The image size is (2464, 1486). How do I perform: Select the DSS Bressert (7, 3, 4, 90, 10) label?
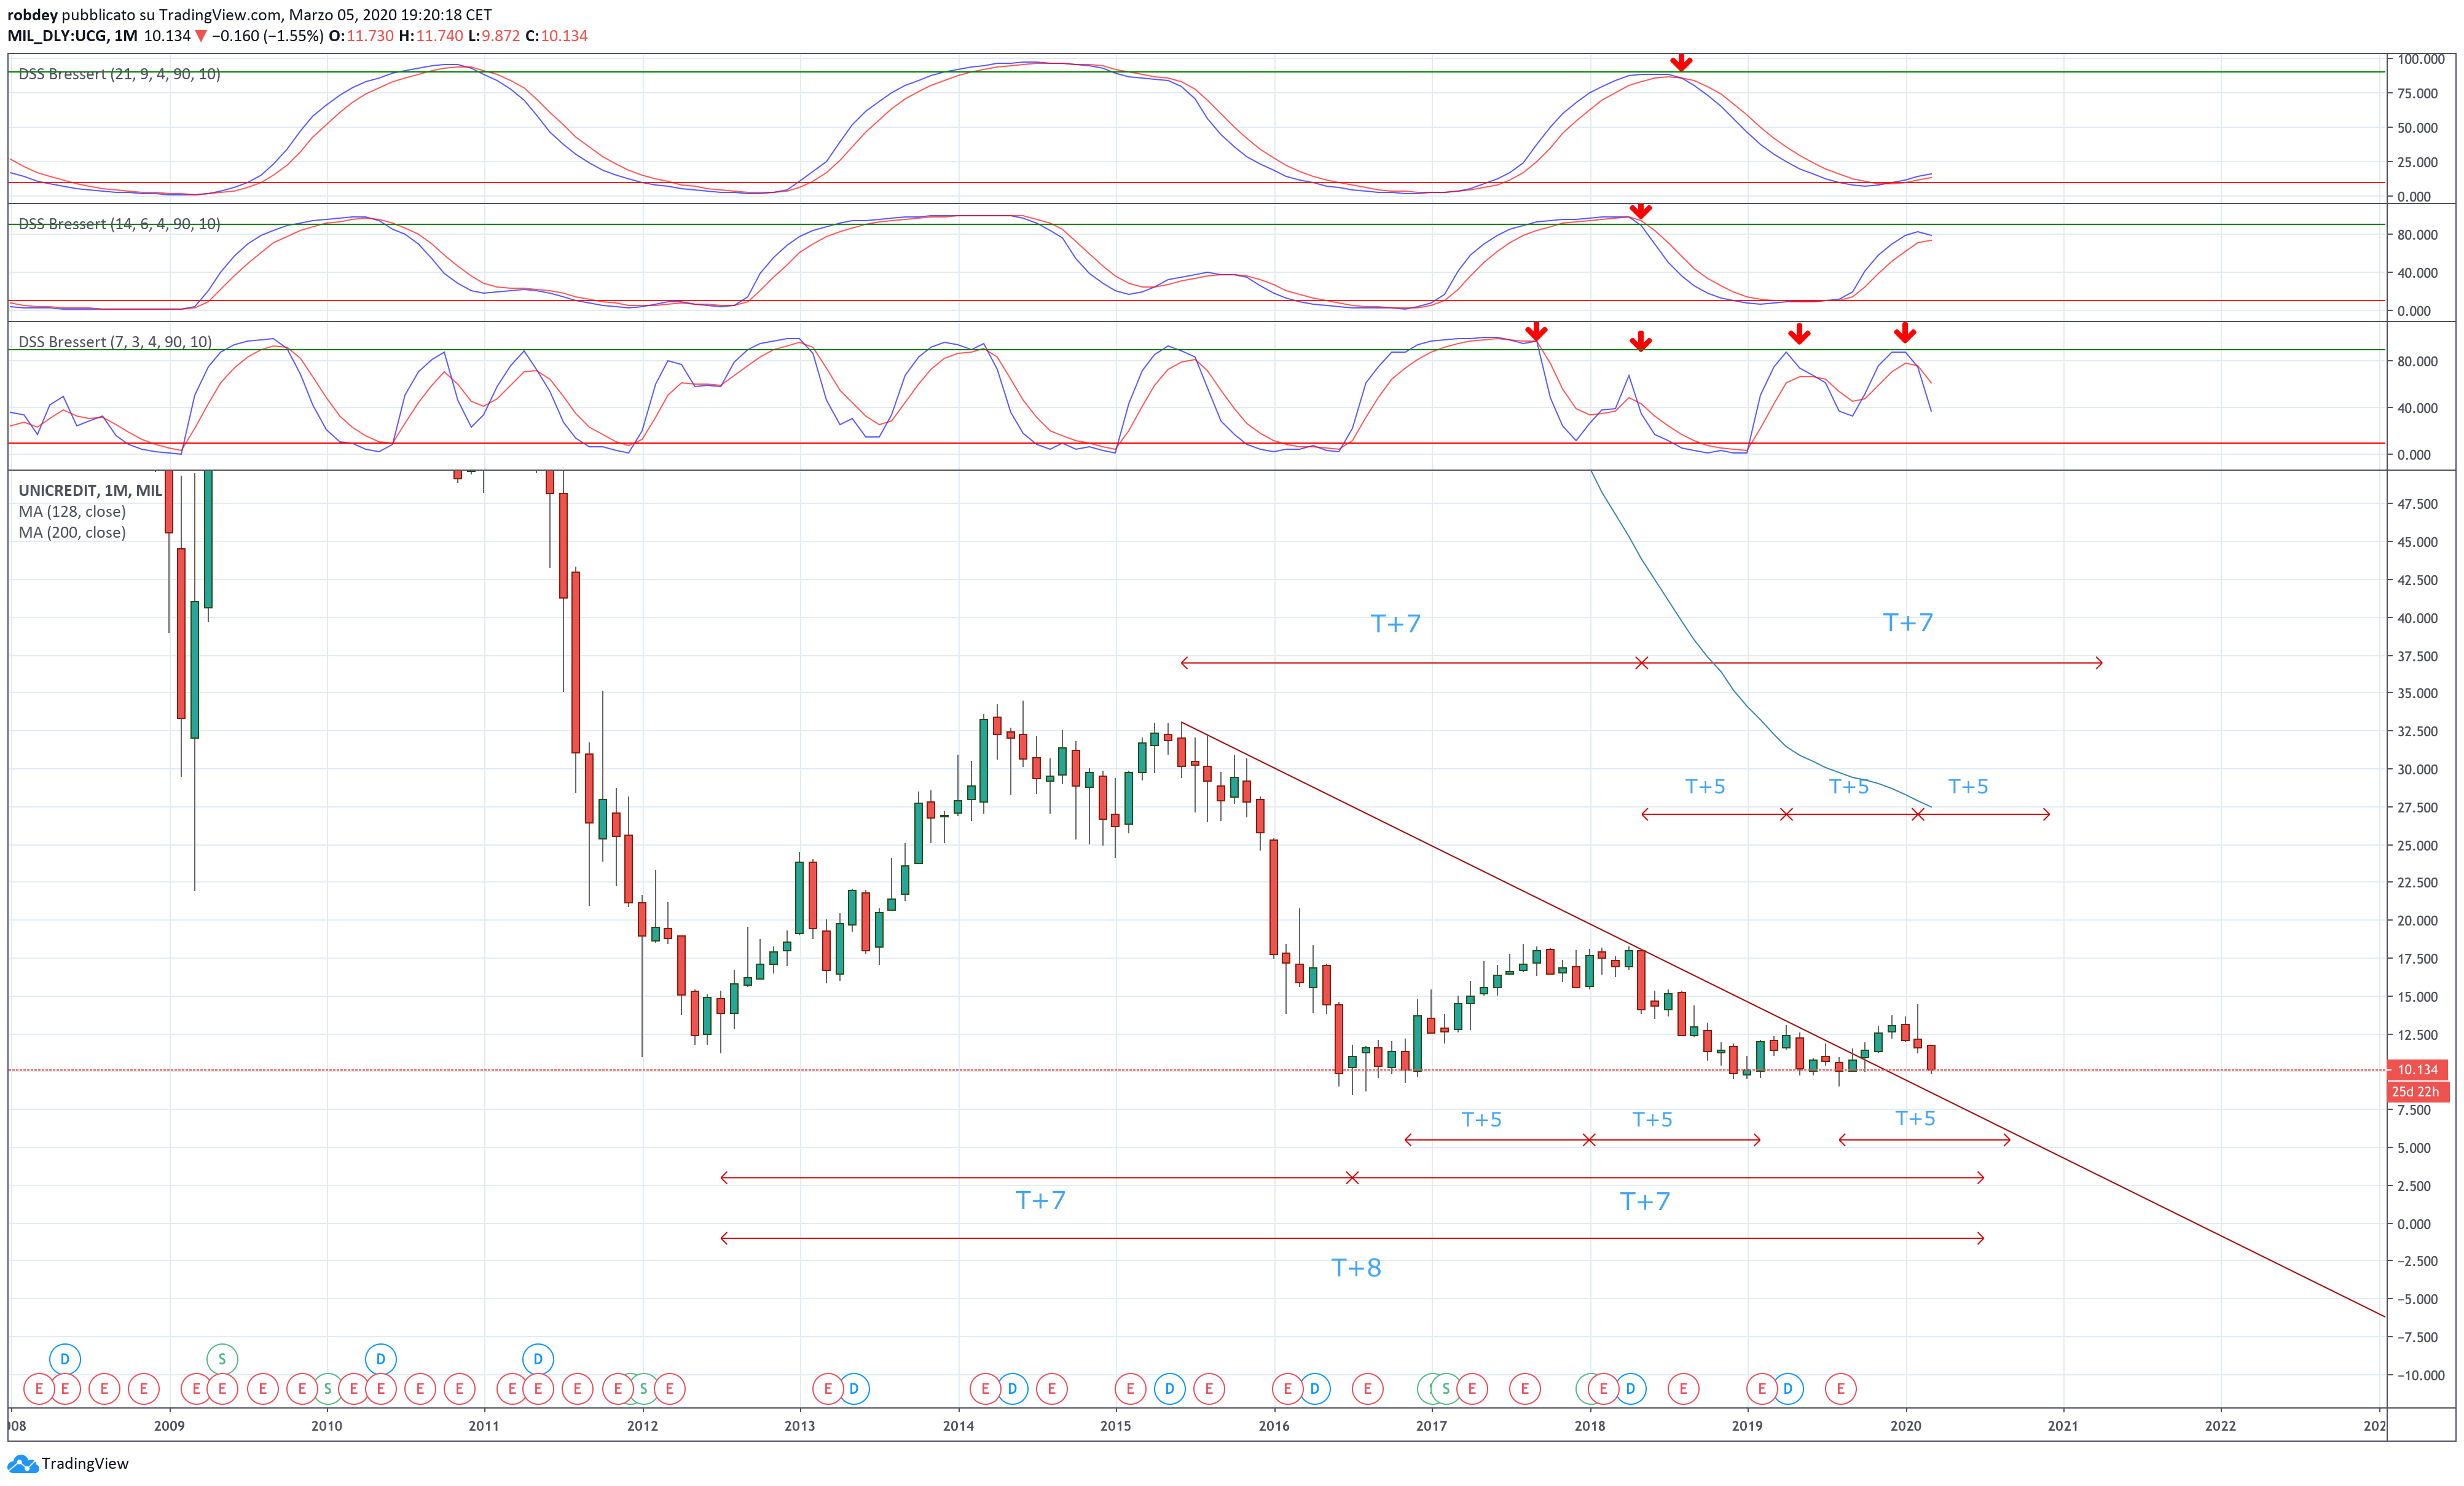(x=115, y=342)
